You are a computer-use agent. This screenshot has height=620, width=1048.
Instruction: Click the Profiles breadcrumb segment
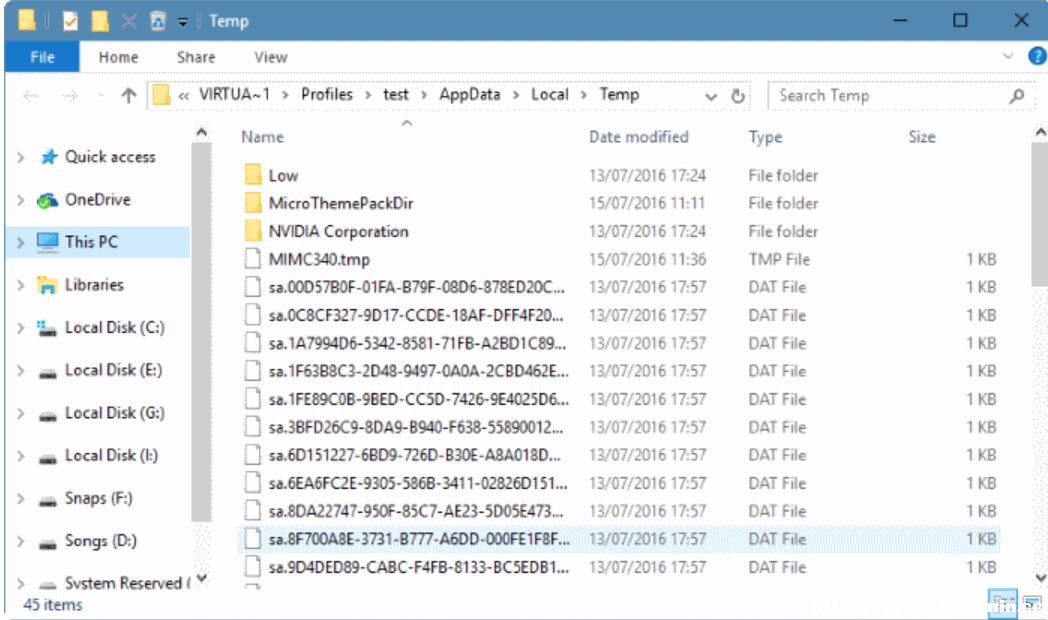click(327, 95)
